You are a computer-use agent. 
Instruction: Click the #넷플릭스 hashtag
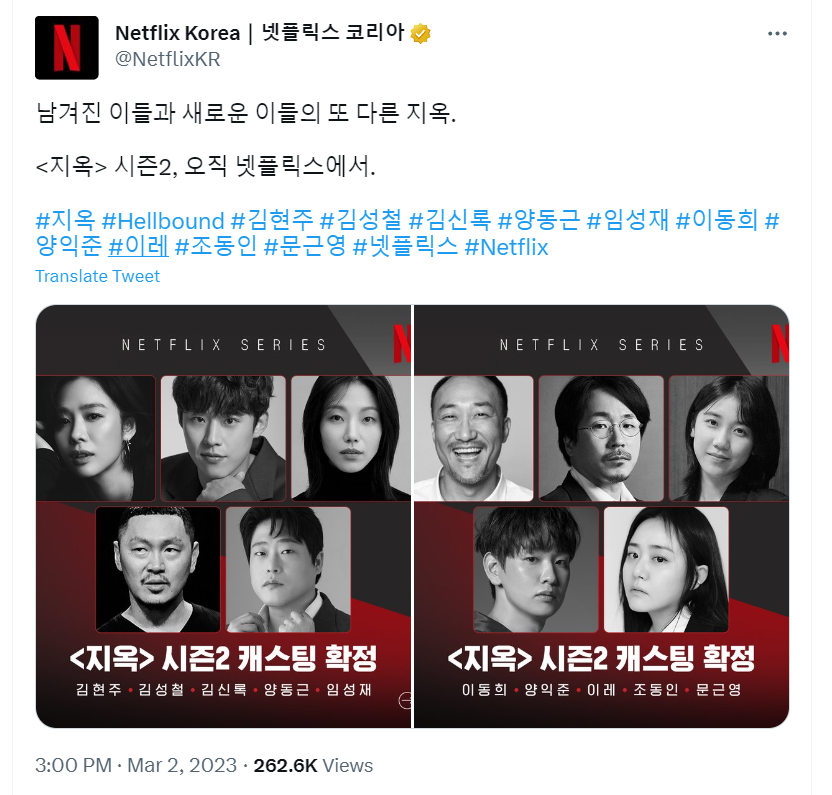click(x=405, y=247)
